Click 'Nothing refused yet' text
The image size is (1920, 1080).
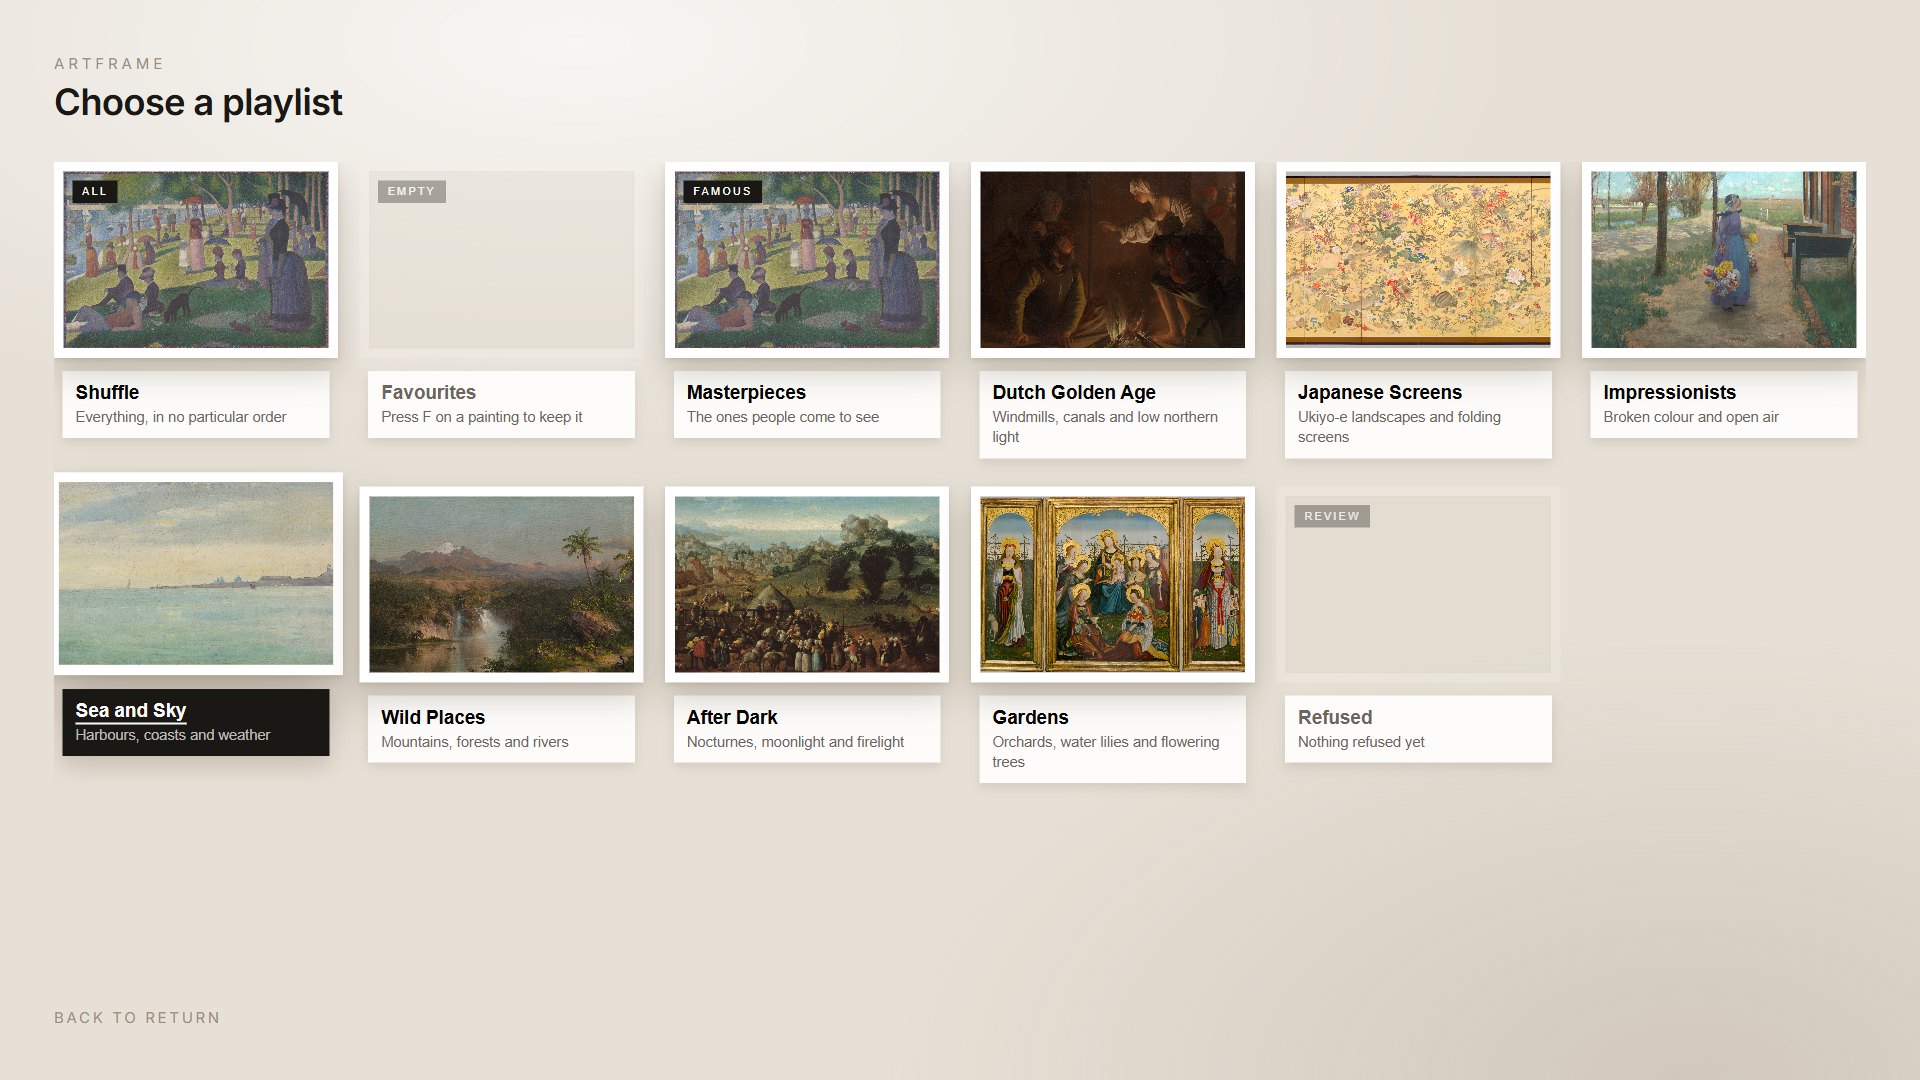click(x=1361, y=742)
